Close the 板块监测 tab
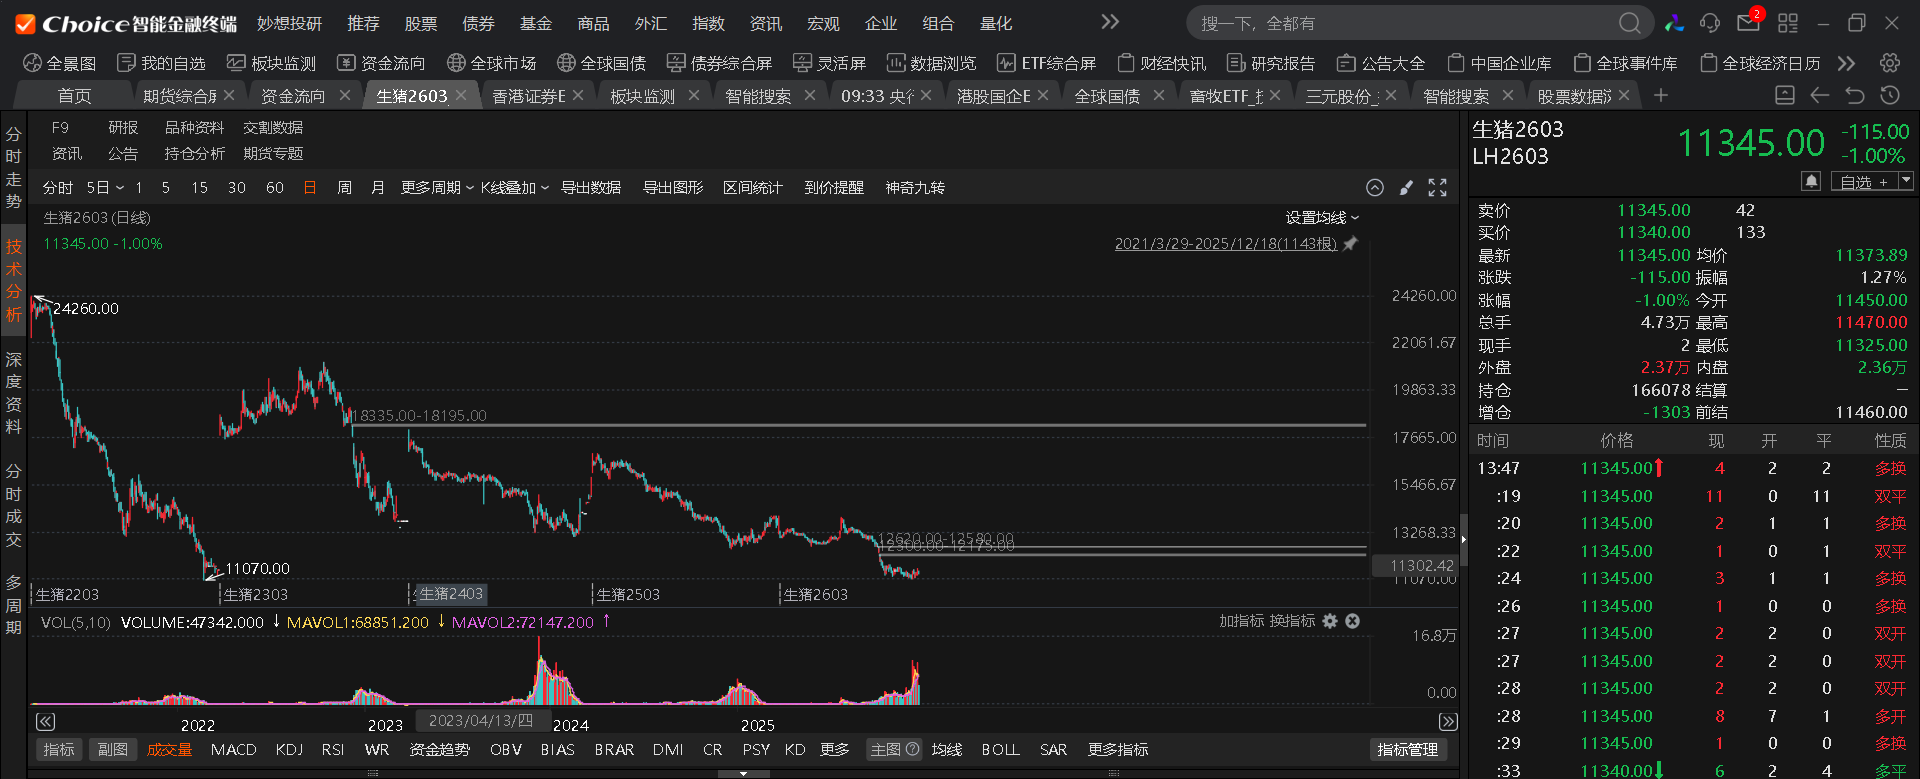This screenshot has height=779, width=1920. pos(694,95)
